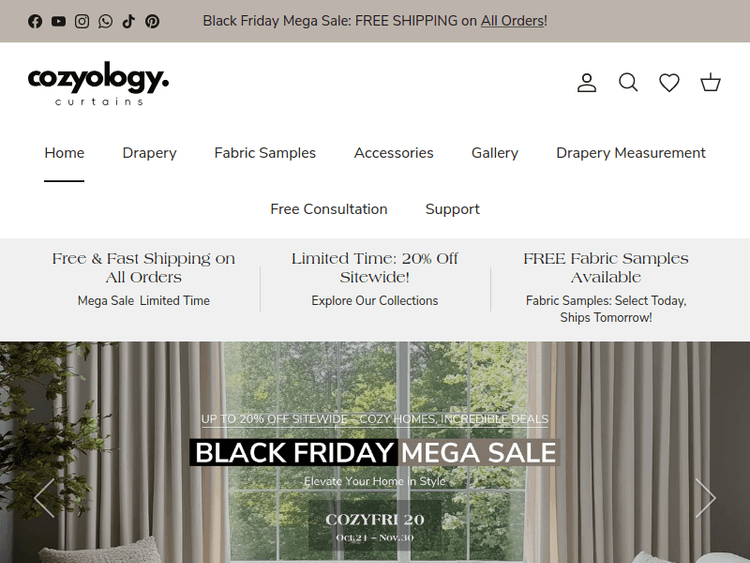Visit the Instagram profile icon
Image resolution: width=750 pixels, height=563 pixels.
pyautogui.click(x=82, y=21)
